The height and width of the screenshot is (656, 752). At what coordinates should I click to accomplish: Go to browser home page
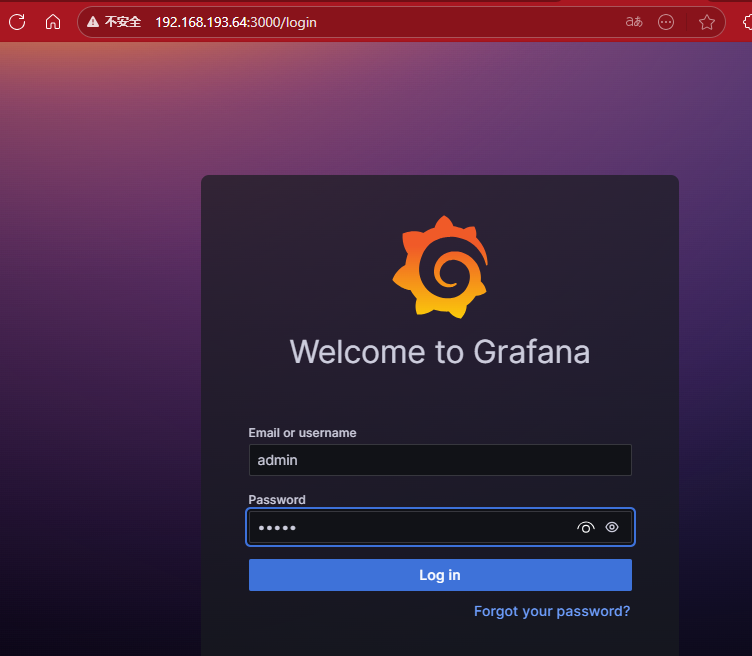pos(53,22)
